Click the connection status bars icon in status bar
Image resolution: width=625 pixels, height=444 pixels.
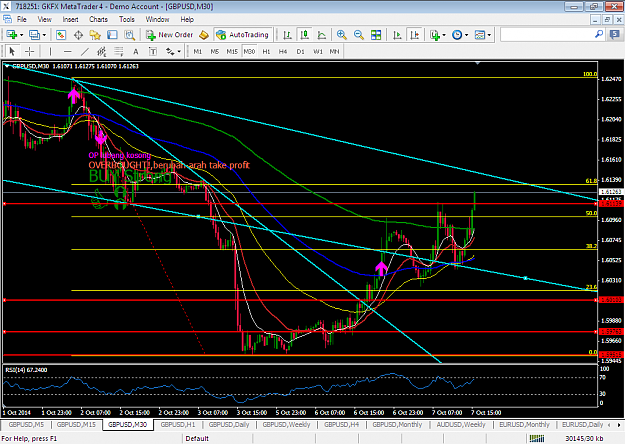tap(537, 439)
